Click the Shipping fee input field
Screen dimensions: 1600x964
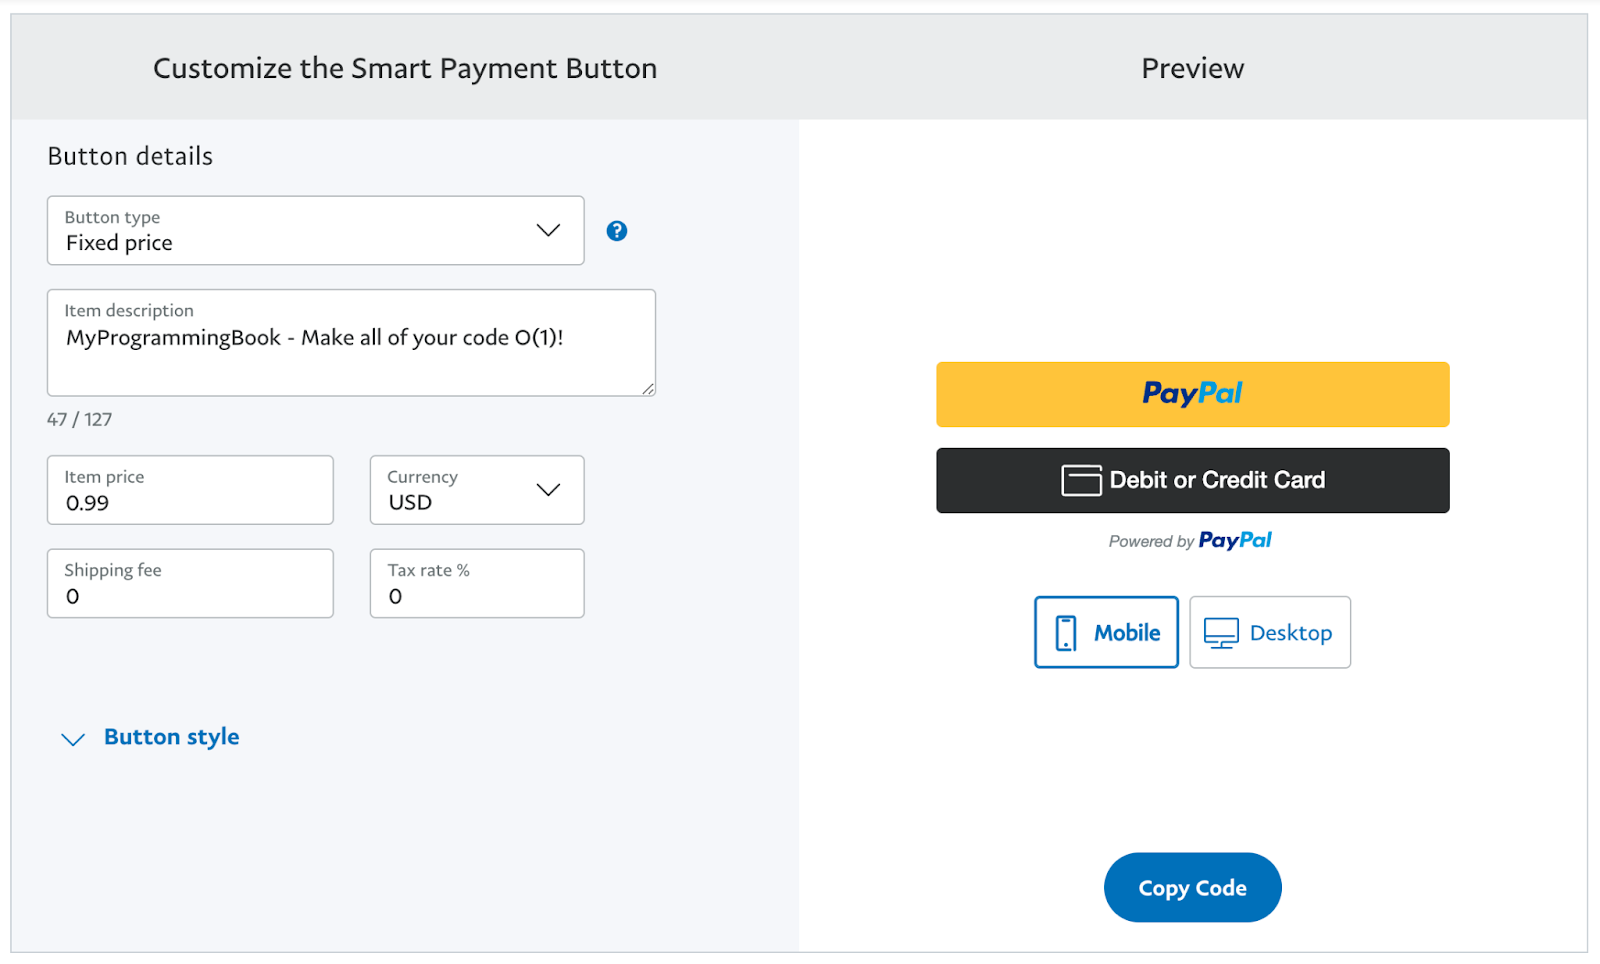(190, 584)
